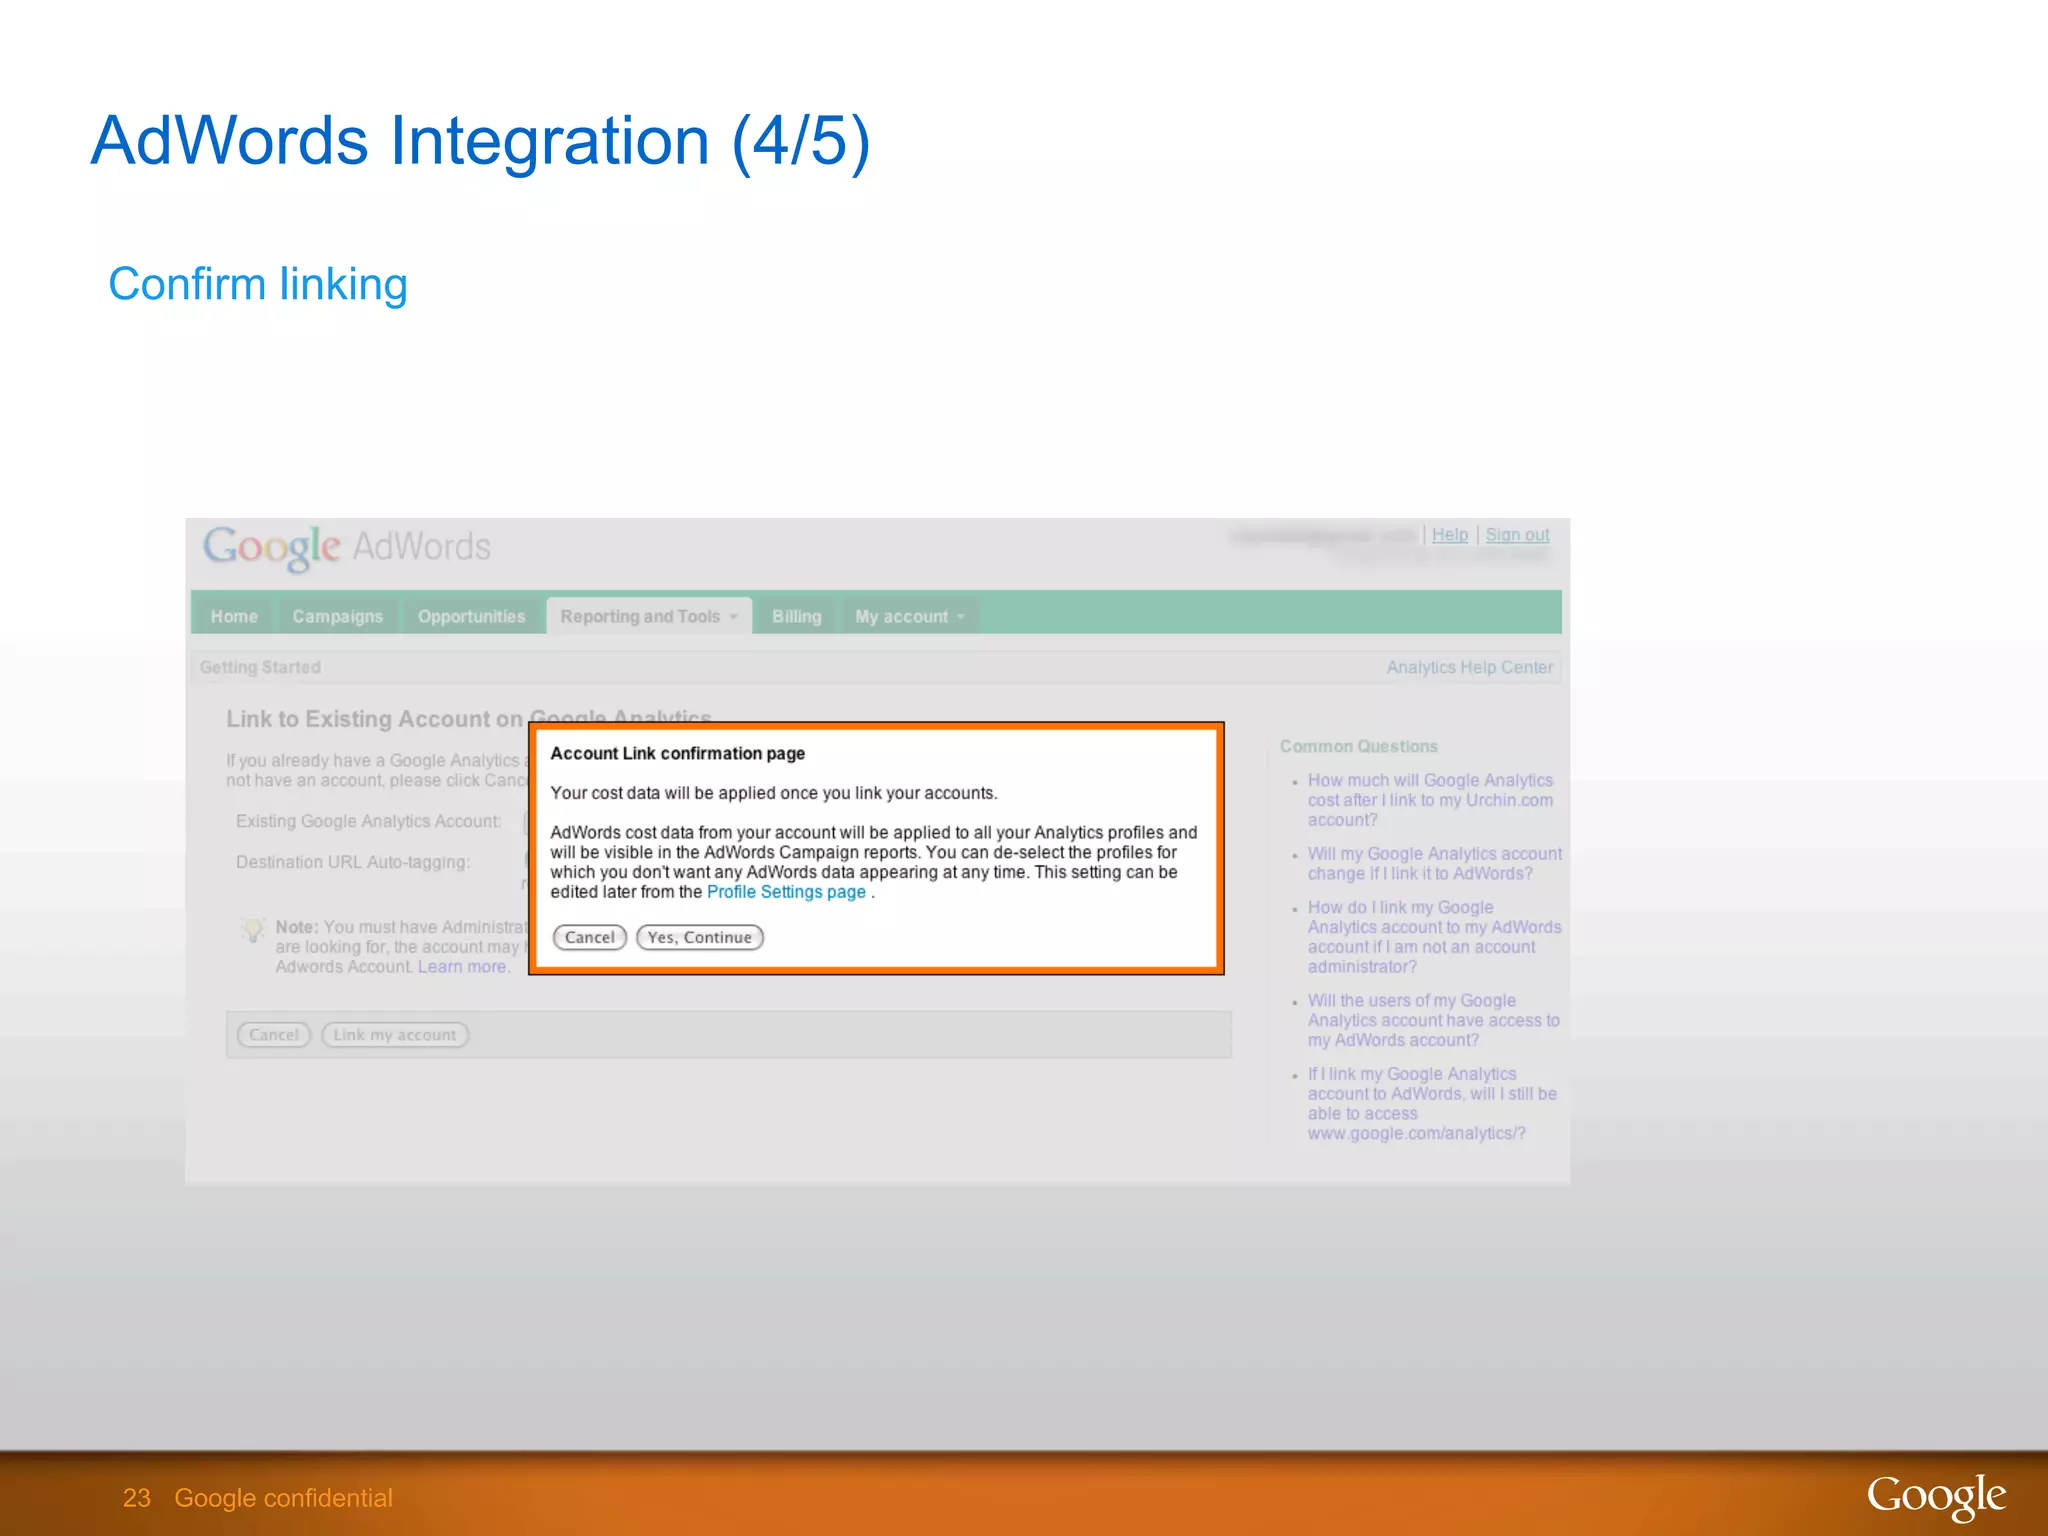Screen dimensions: 2048x1536
Task: Open question 'Will my Google Analytics account change'
Action: [x=1434, y=863]
